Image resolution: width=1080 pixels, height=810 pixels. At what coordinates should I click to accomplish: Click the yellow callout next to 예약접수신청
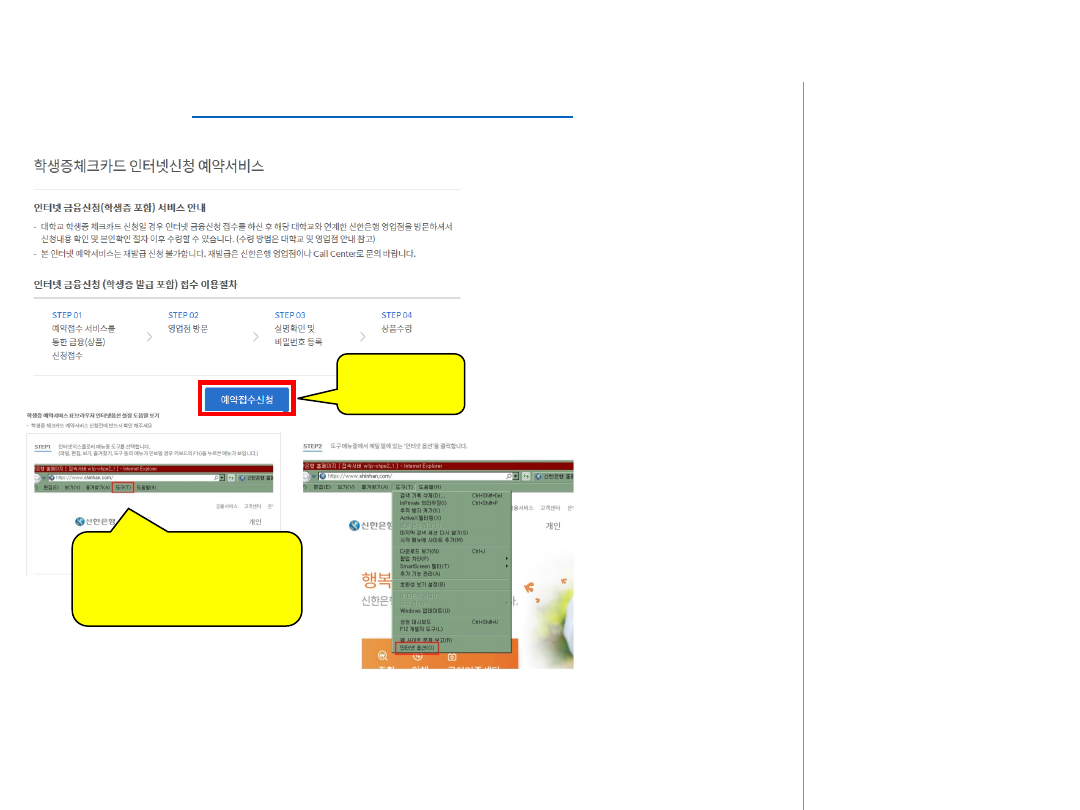pyautogui.click(x=401, y=383)
